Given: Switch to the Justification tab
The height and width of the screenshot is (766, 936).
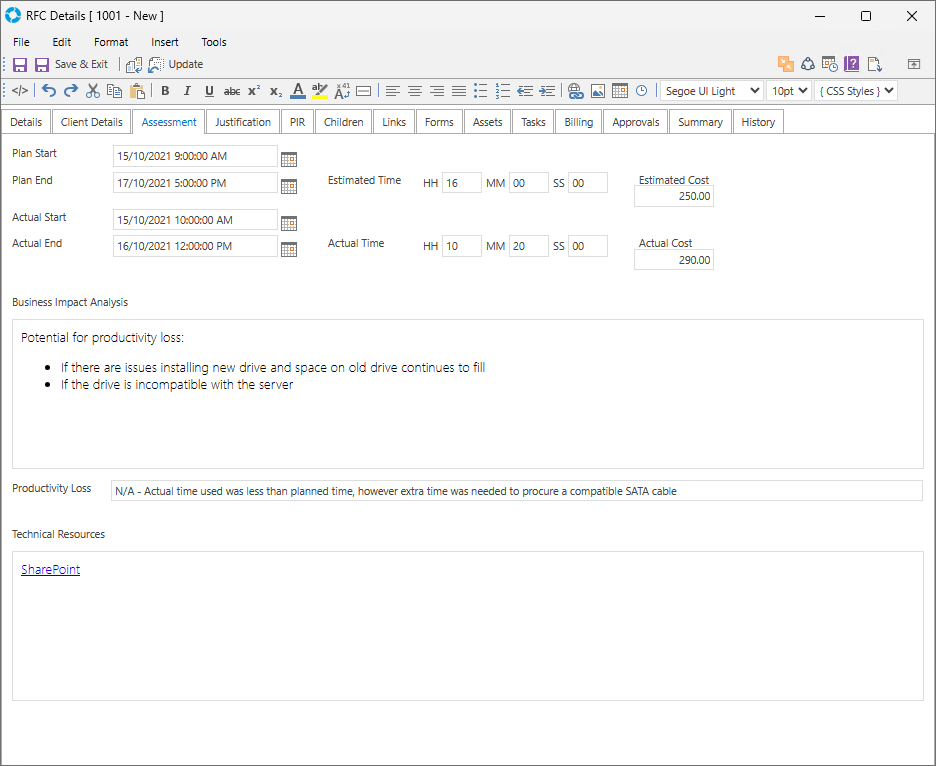Looking at the screenshot, I should [243, 122].
